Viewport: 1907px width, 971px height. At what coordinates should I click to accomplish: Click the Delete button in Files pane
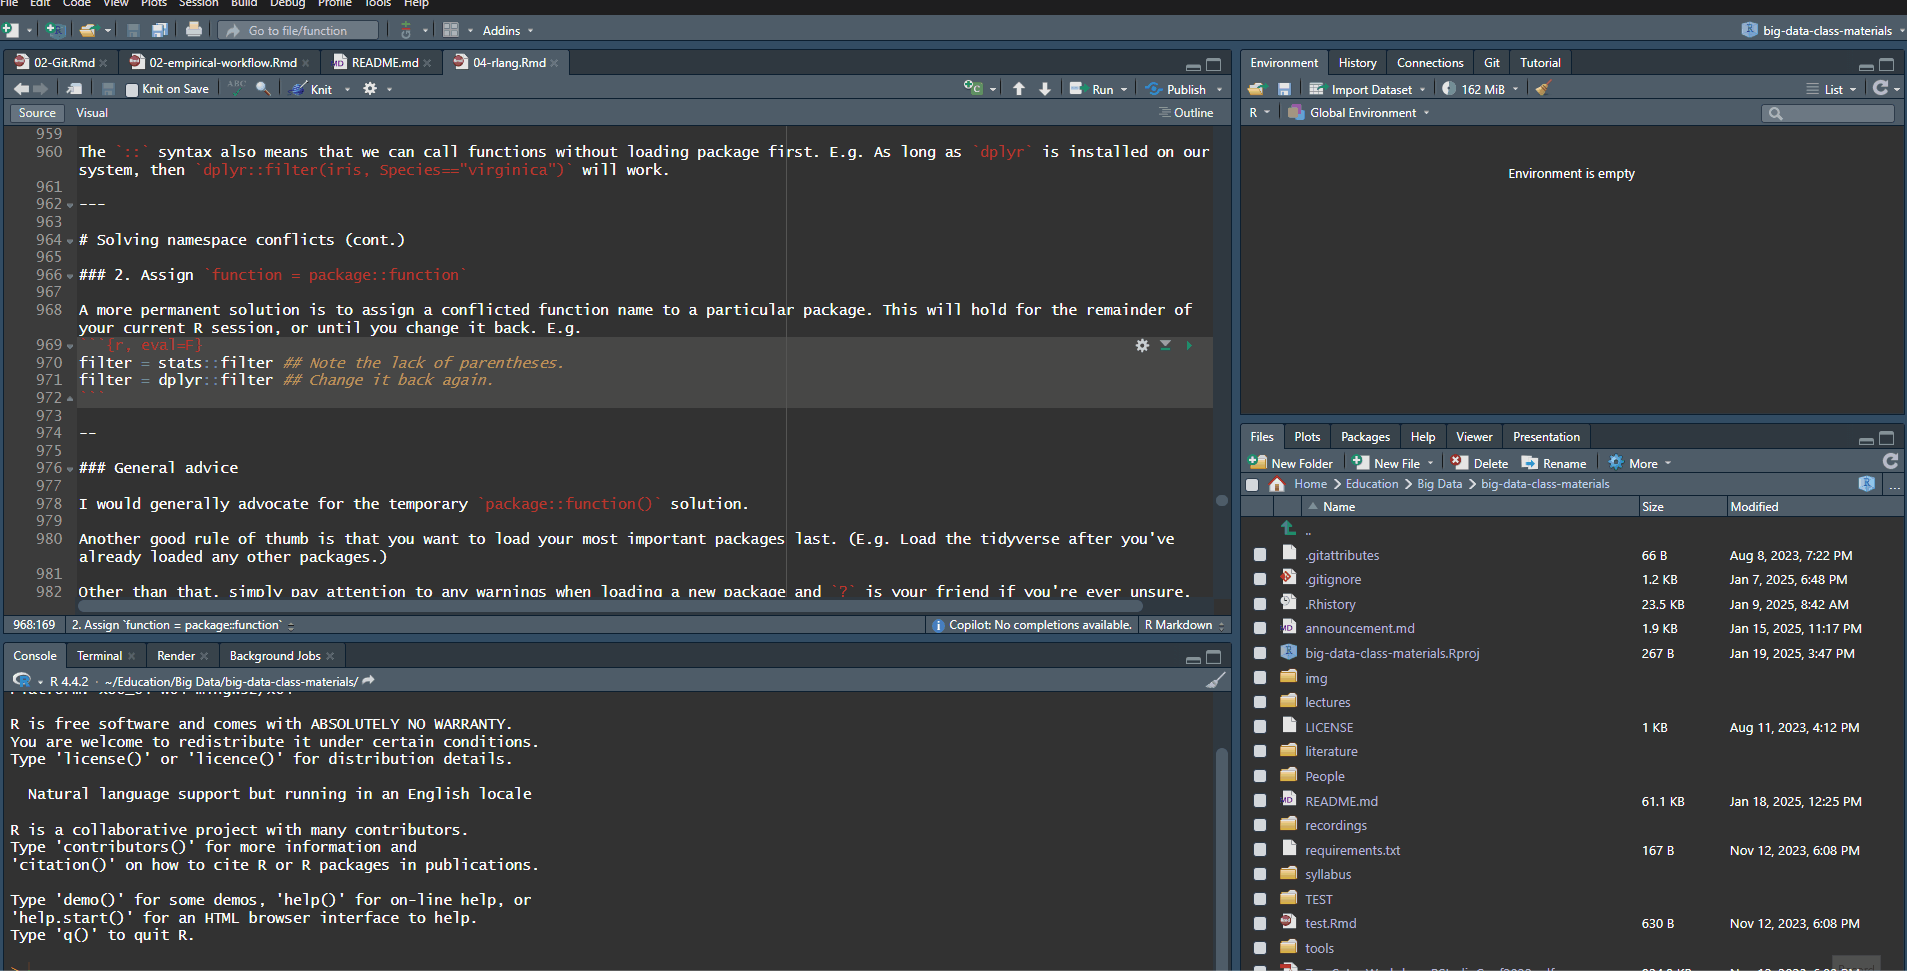[1479, 463]
